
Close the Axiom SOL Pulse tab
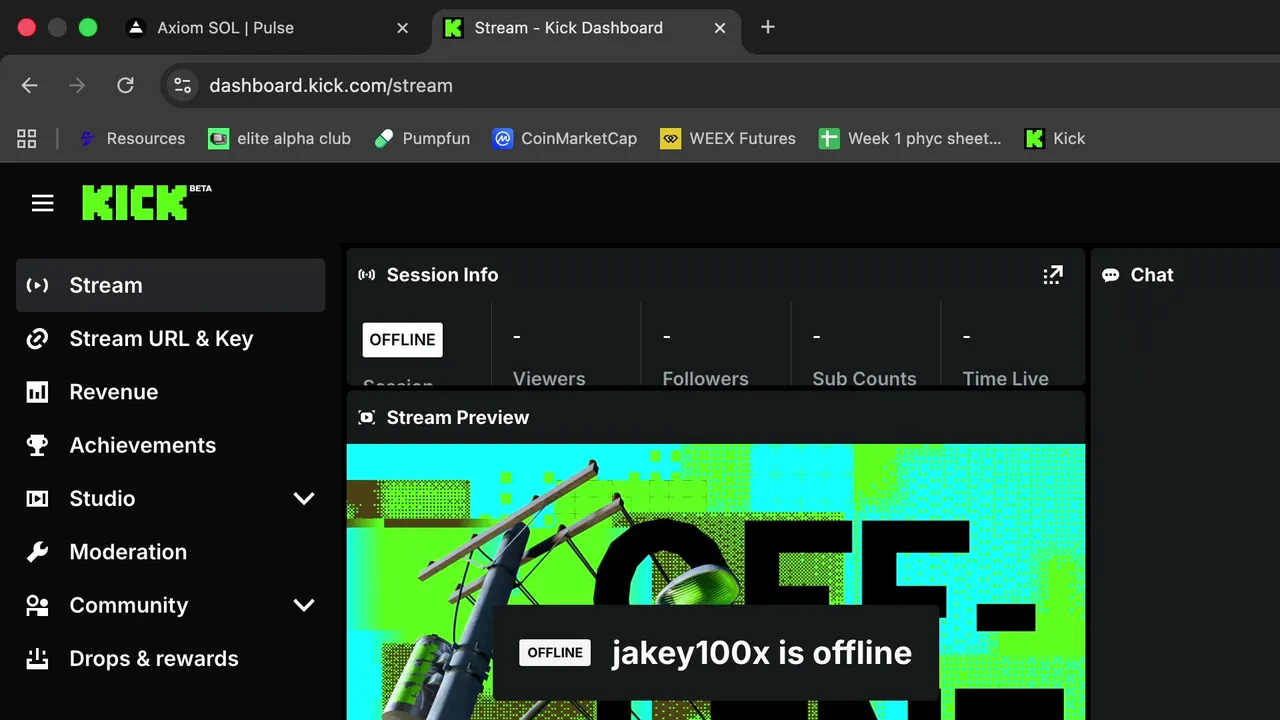pyautogui.click(x=403, y=28)
